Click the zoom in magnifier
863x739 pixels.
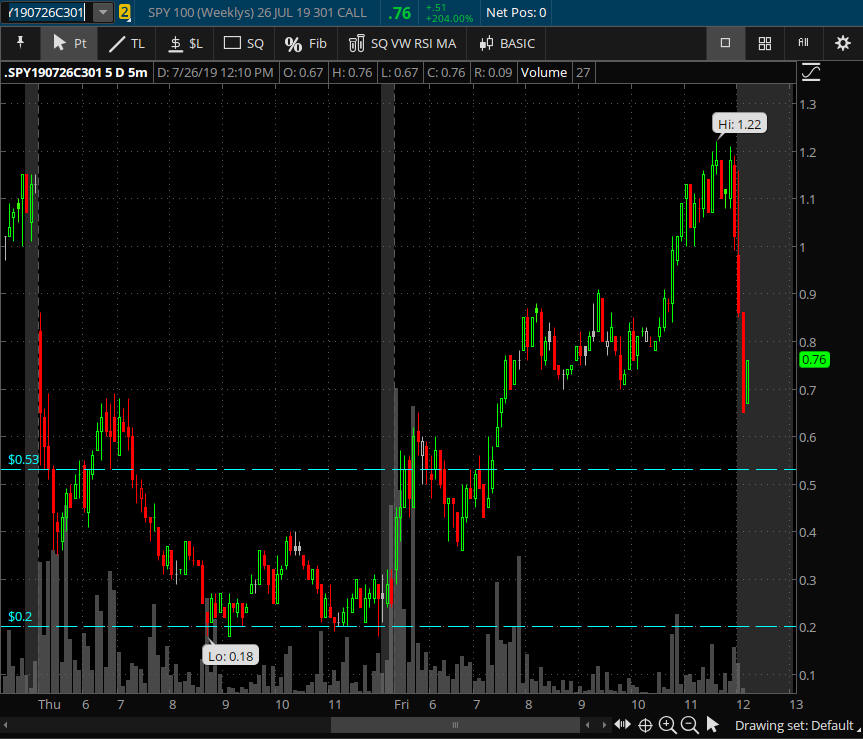(668, 725)
